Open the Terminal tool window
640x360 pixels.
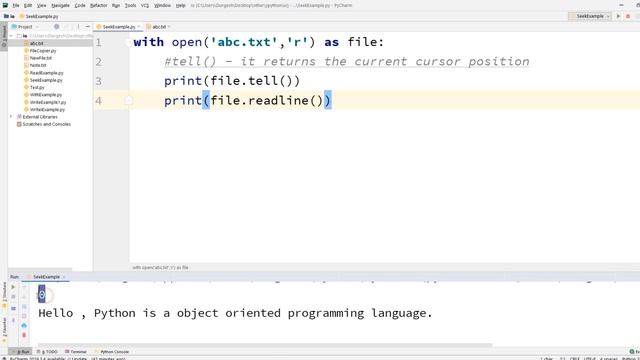pos(76,351)
